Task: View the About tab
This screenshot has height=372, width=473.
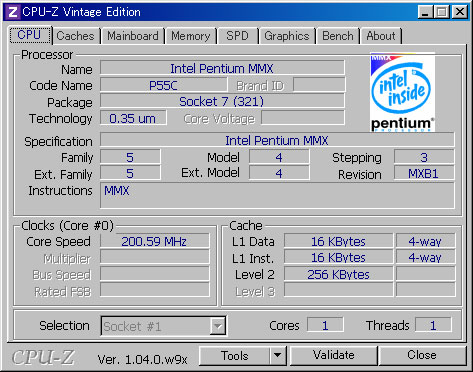Action: [x=381, y=36]
